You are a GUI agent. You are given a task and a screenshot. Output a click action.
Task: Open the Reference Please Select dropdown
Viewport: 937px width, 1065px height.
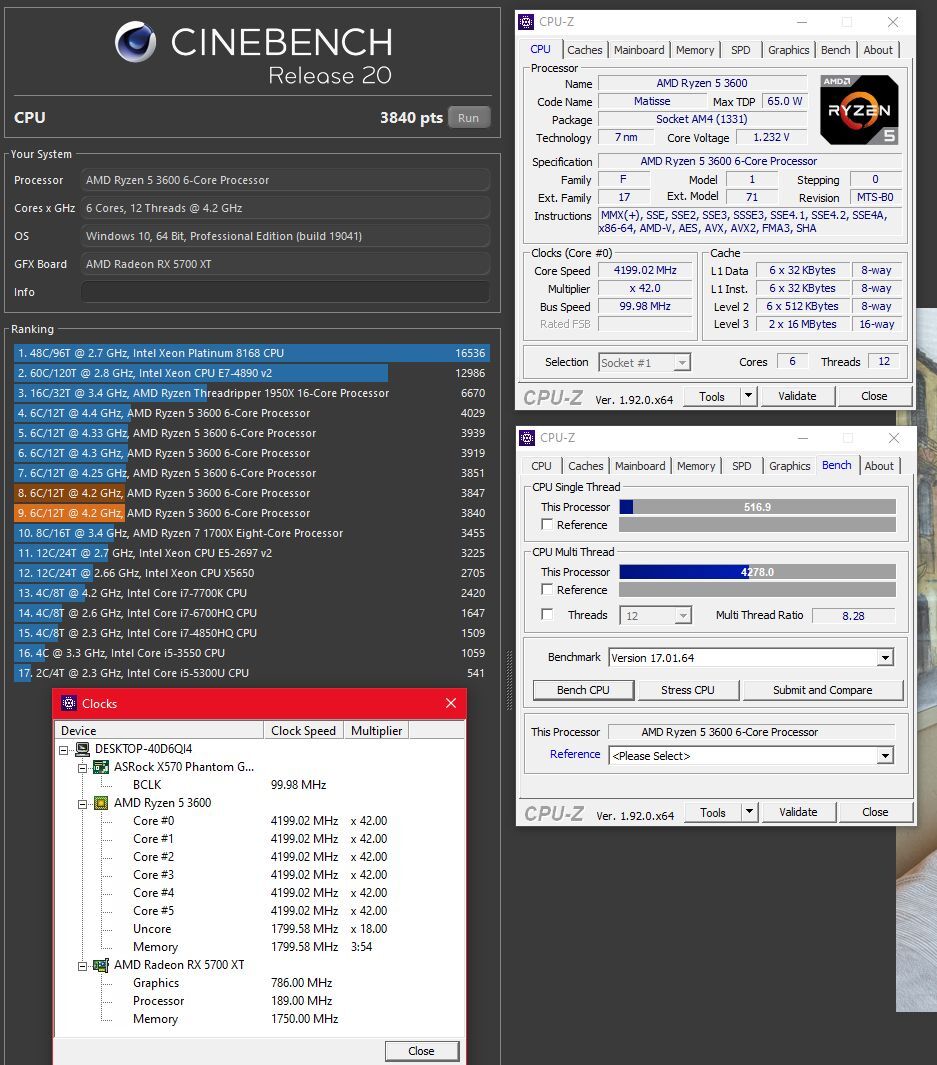[x=885, y=756]
